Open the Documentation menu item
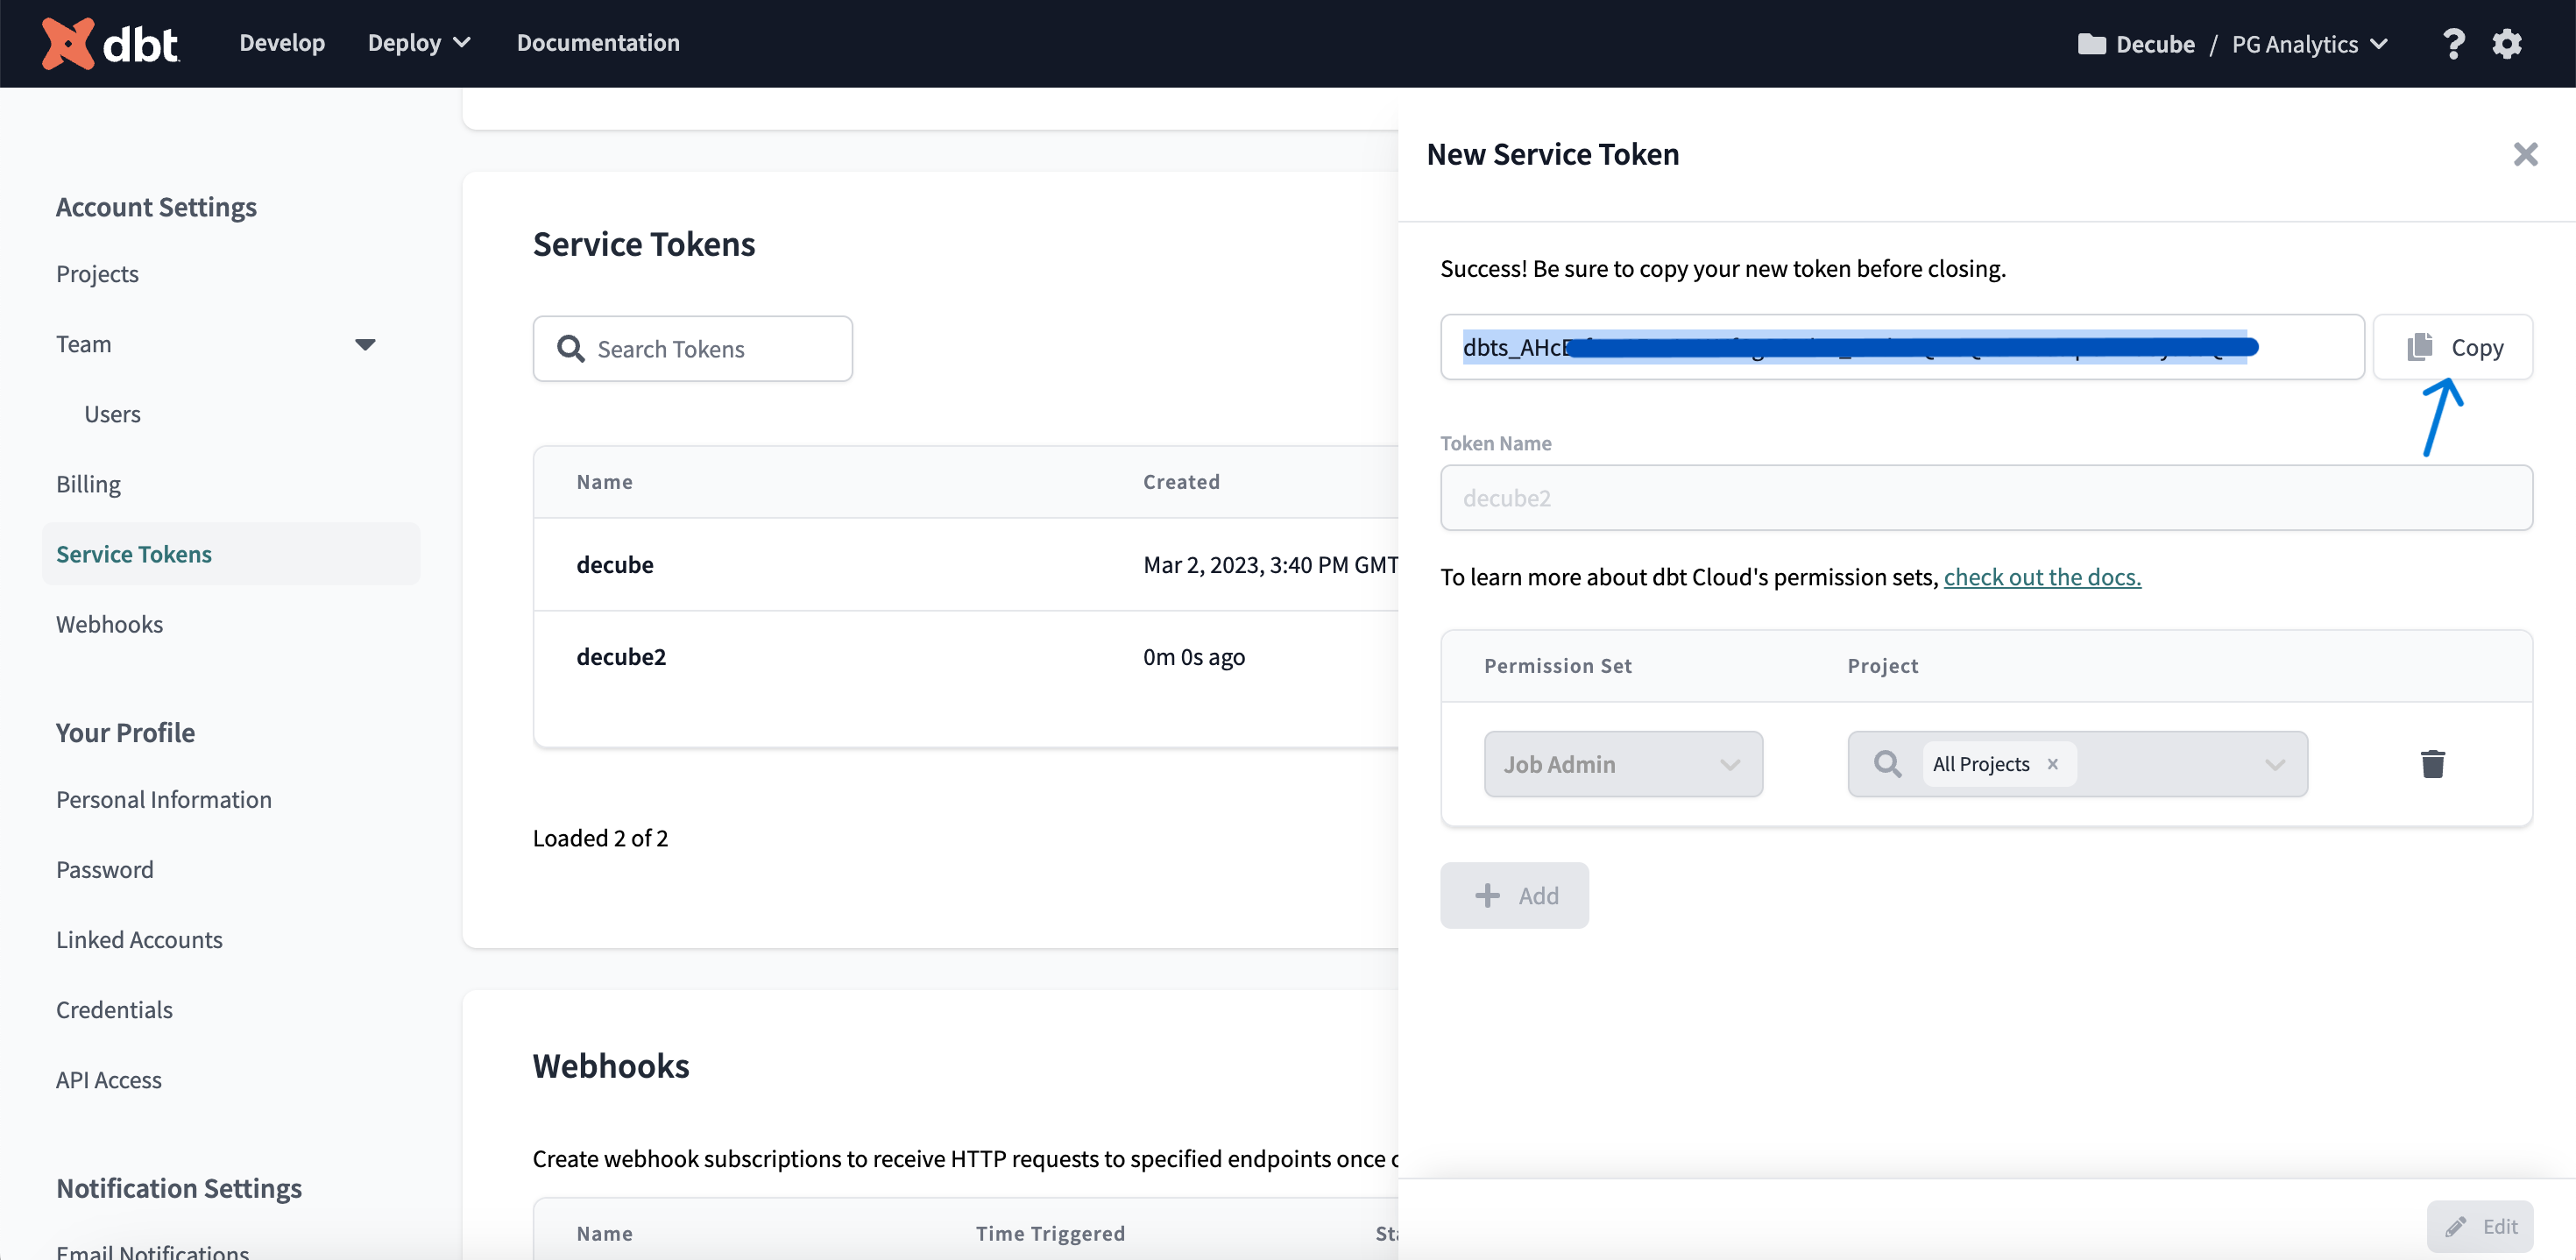The width and height of the screenshot is (2576, 1260). 598,43
